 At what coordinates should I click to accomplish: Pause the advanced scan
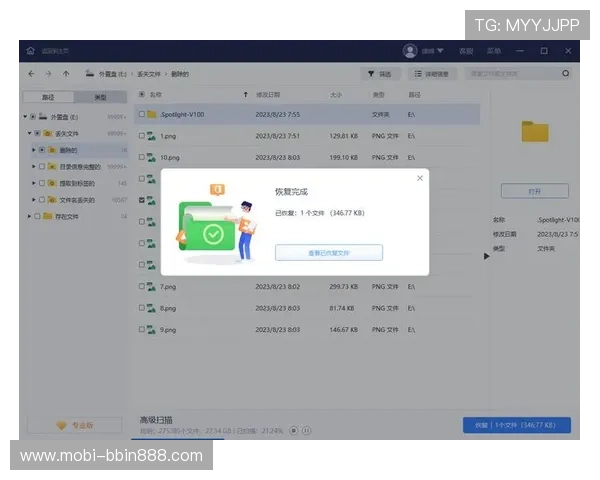307,431
